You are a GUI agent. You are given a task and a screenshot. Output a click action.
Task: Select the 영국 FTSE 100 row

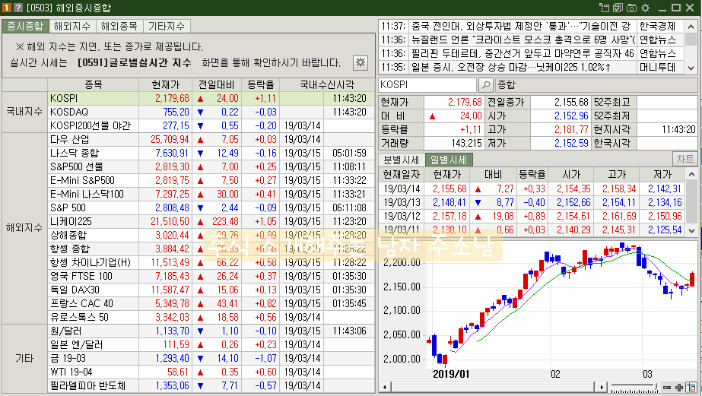(211, 276)
